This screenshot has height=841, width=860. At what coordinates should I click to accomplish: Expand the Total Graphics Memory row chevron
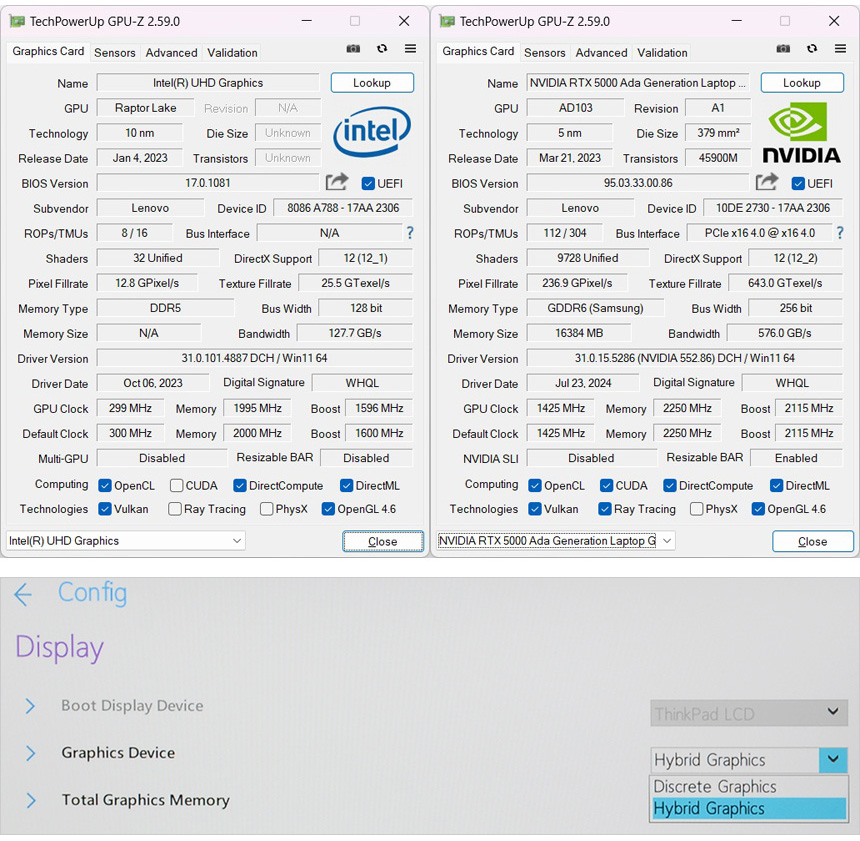pyautogui.click(x=30, y=801)
